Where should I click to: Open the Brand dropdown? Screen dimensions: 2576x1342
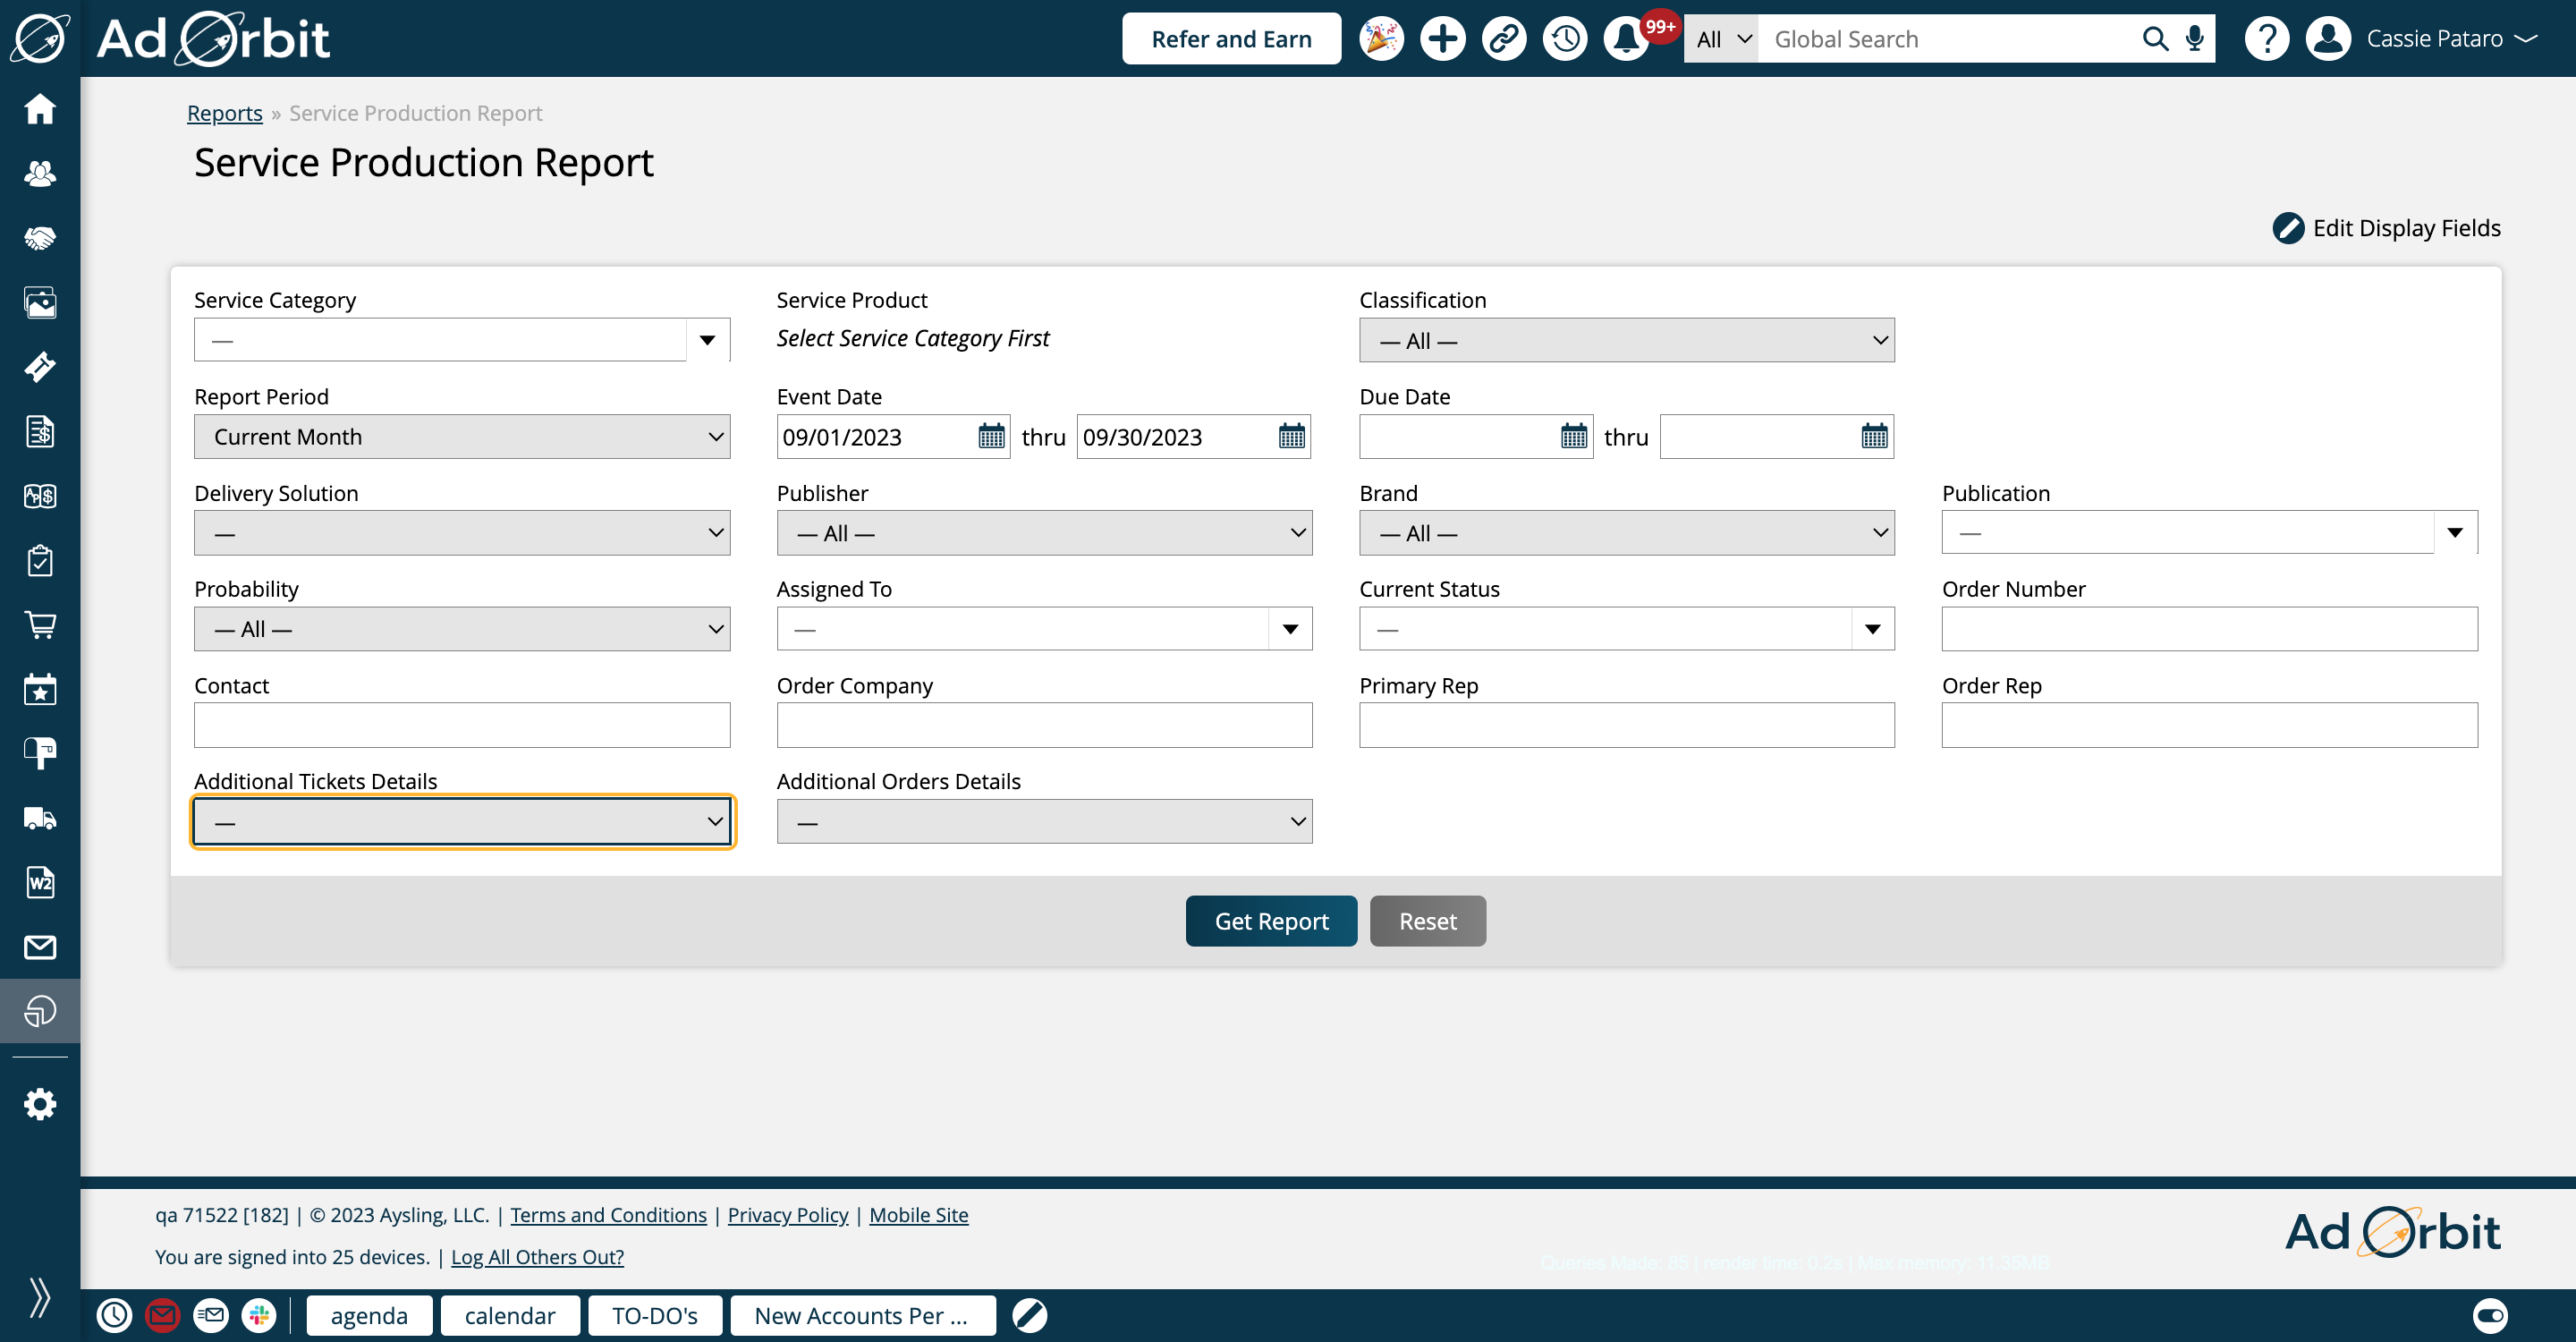pyautogui.click(x=1626, y=532)
